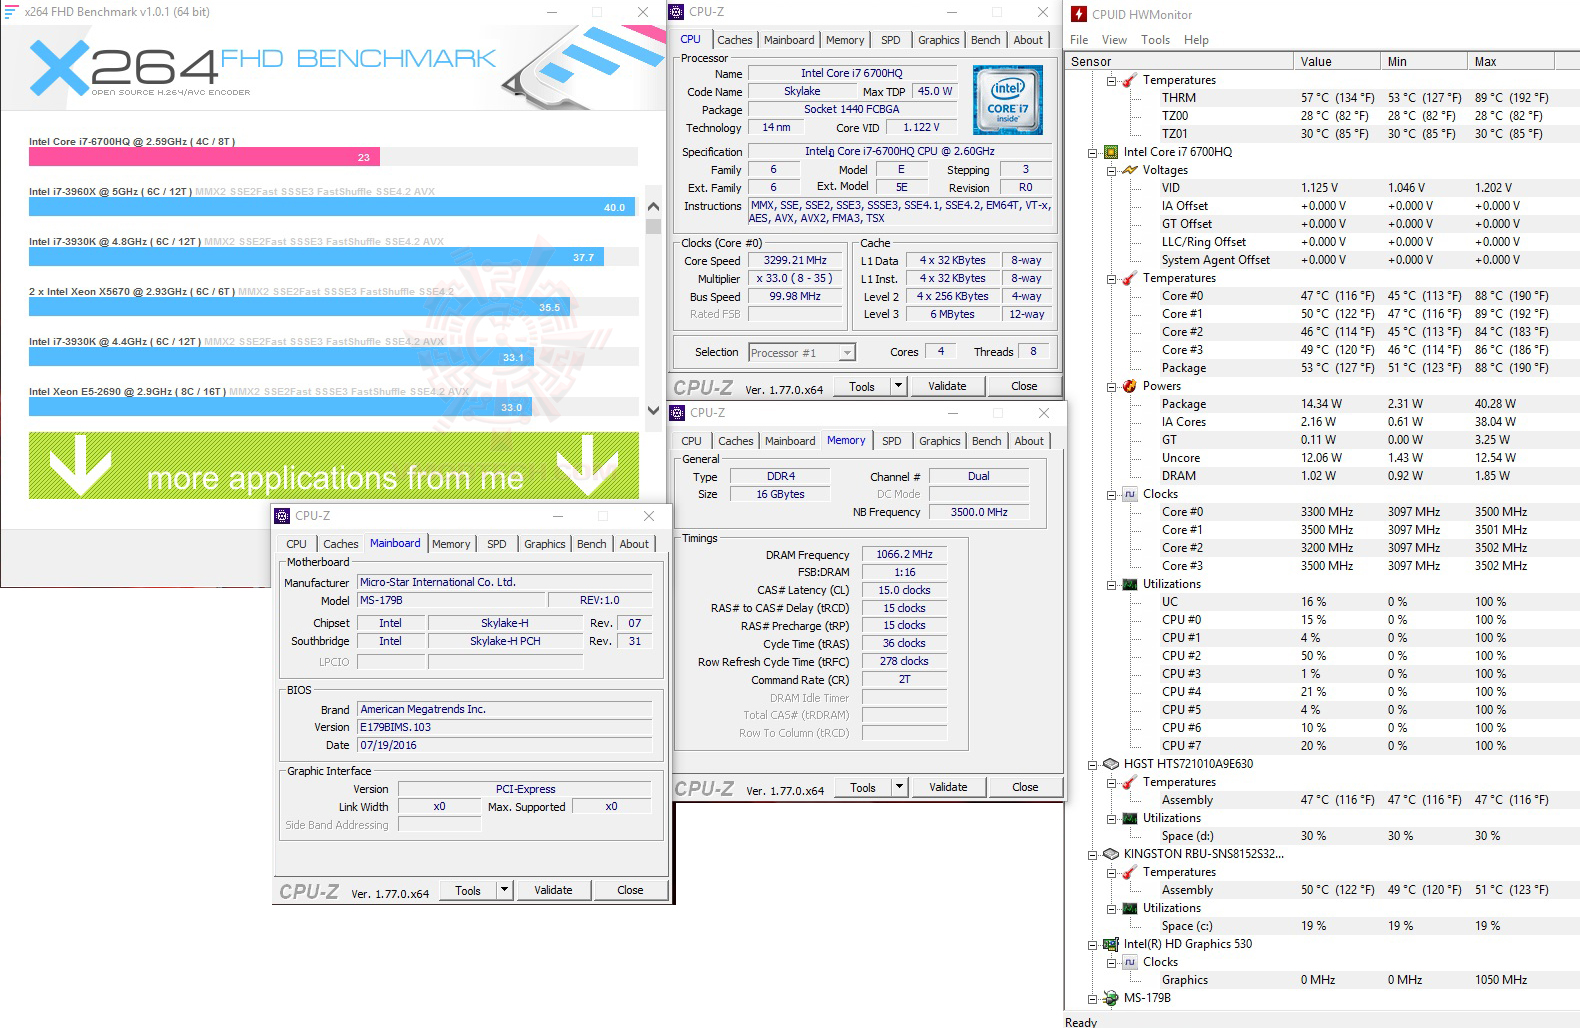Click the drive icon beside KINGSTON RBU-SNS8152S32
The width and height of the screenshot is (1580, 1028).
1110,854
